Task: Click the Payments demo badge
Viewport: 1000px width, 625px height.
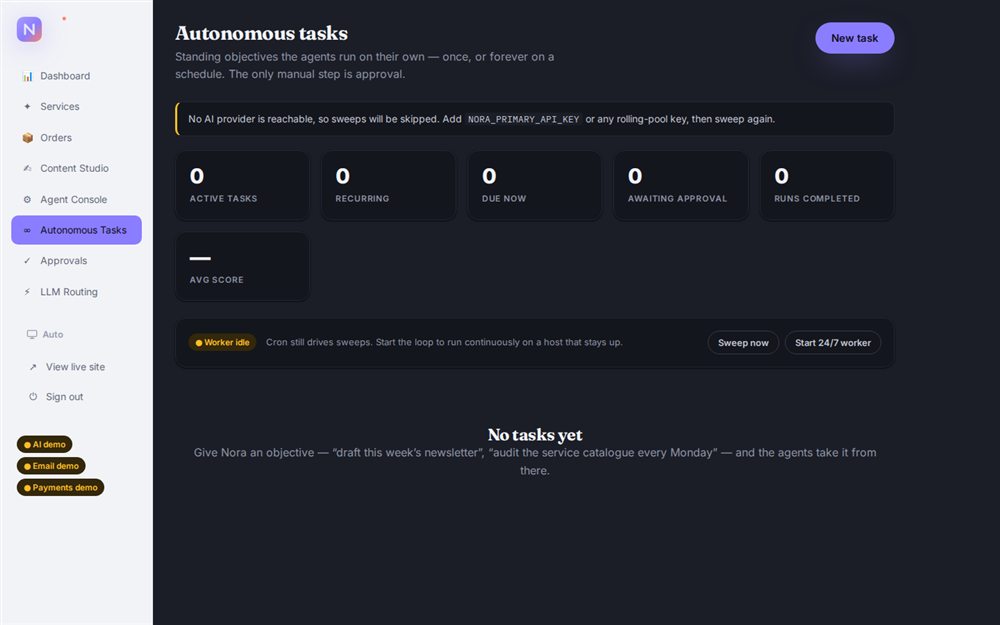Action: 61,488
